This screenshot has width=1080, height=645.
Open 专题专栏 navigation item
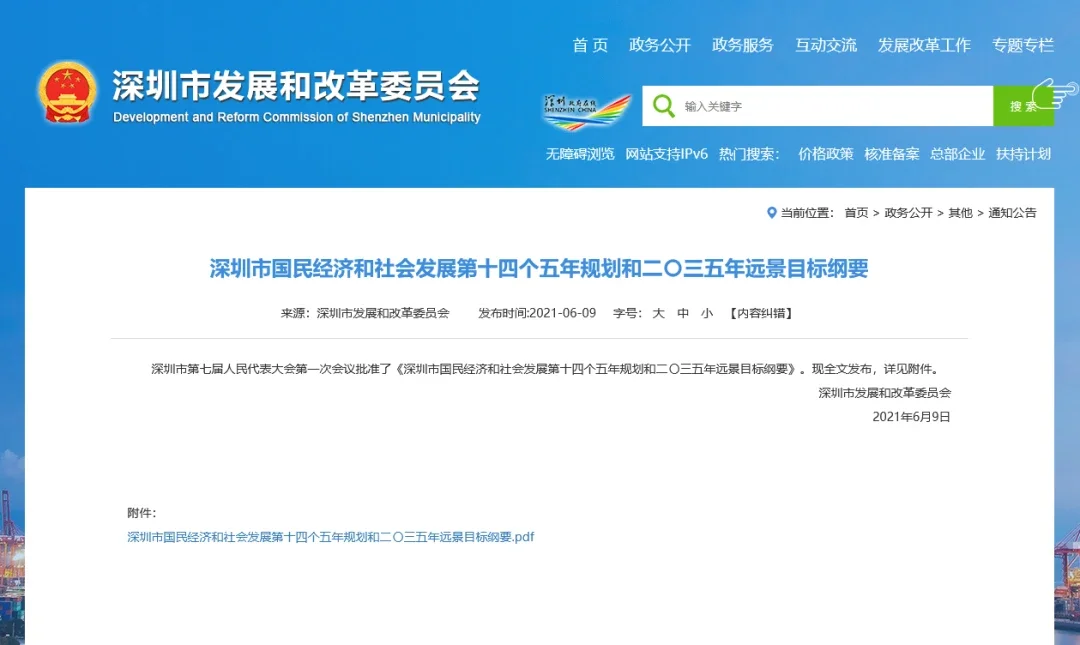(x=1023, y=45)
